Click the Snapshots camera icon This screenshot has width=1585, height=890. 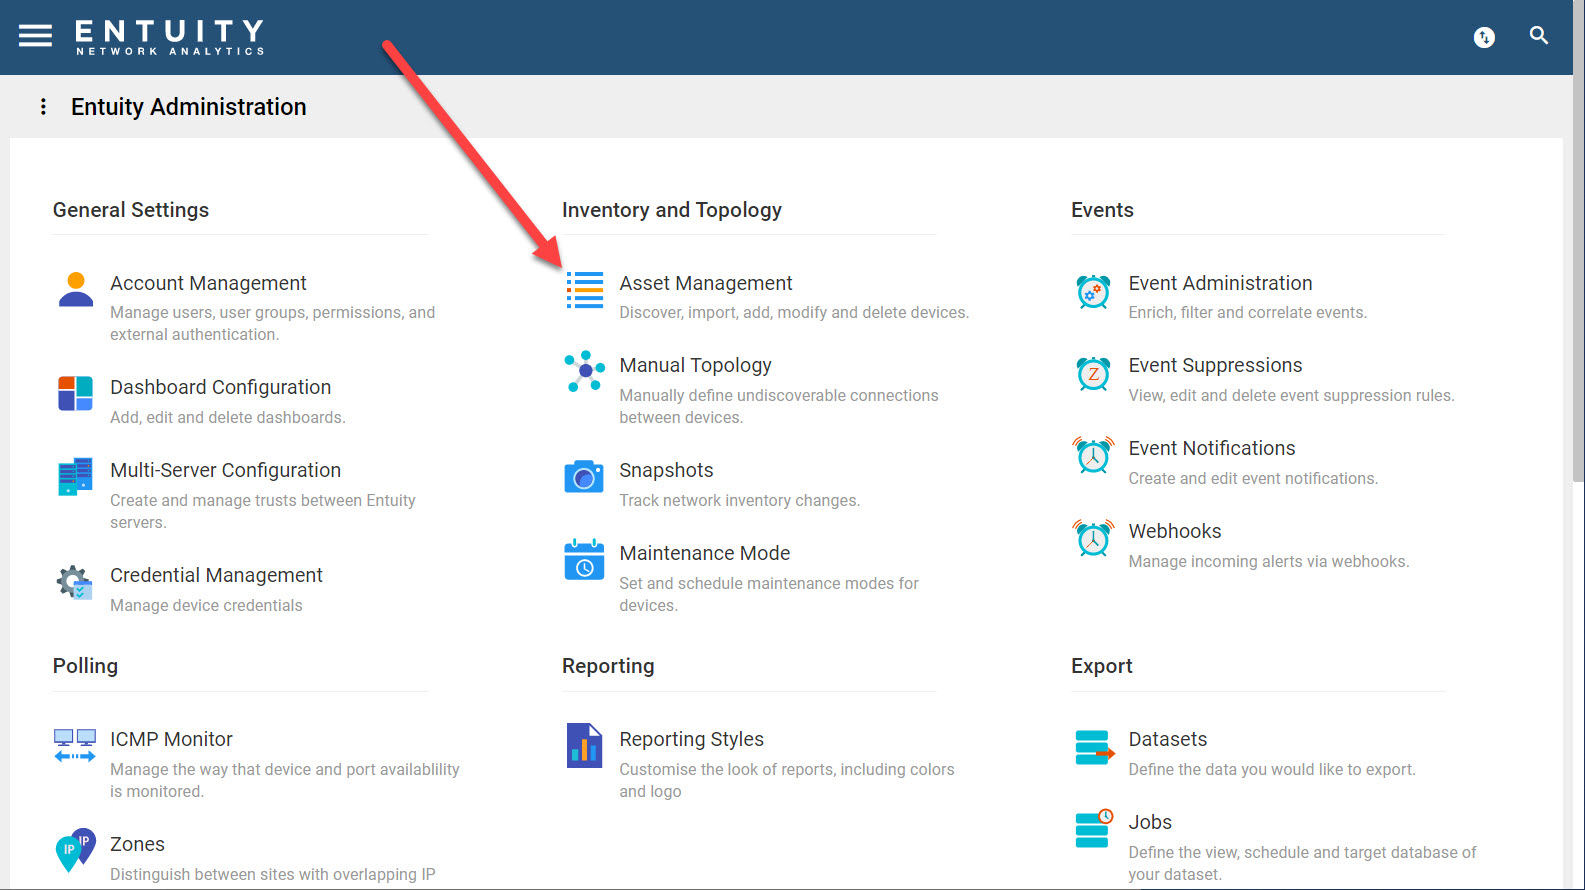584,476
